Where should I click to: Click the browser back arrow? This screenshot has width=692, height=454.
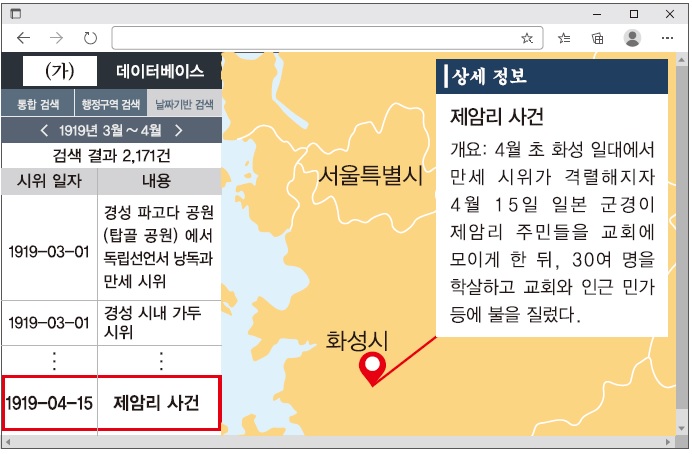[23, 38]
